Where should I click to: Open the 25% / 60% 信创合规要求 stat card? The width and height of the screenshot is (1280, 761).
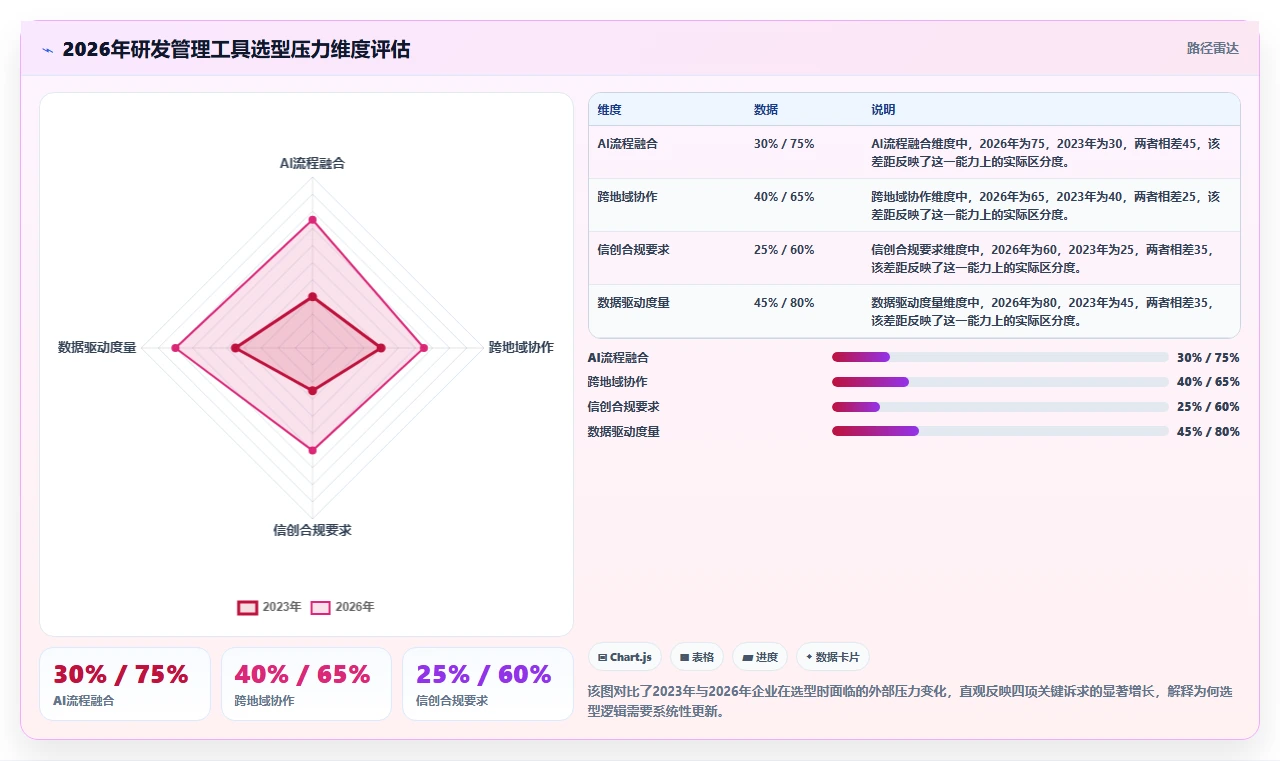click(488, 684)
